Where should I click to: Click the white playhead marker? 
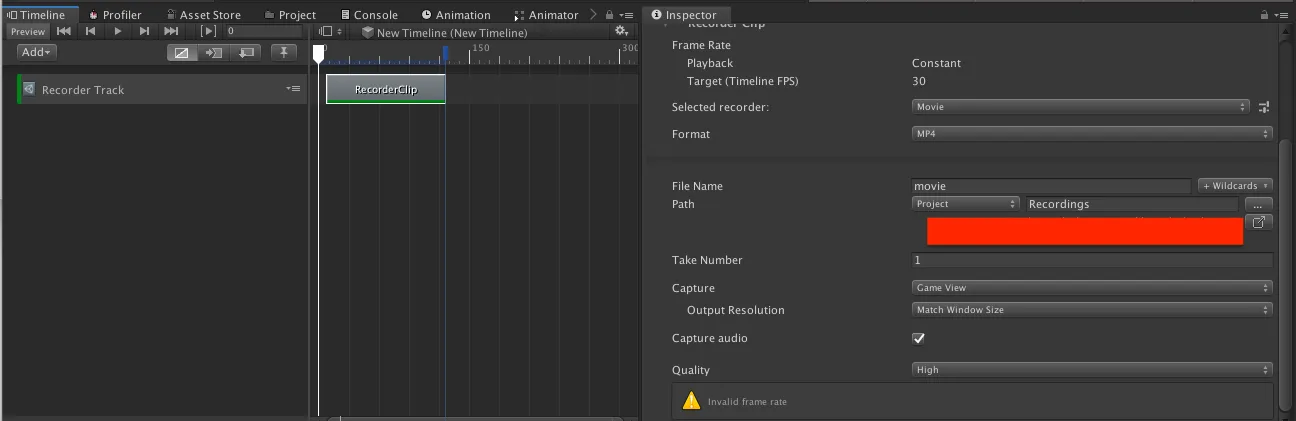tap(318, 54)
